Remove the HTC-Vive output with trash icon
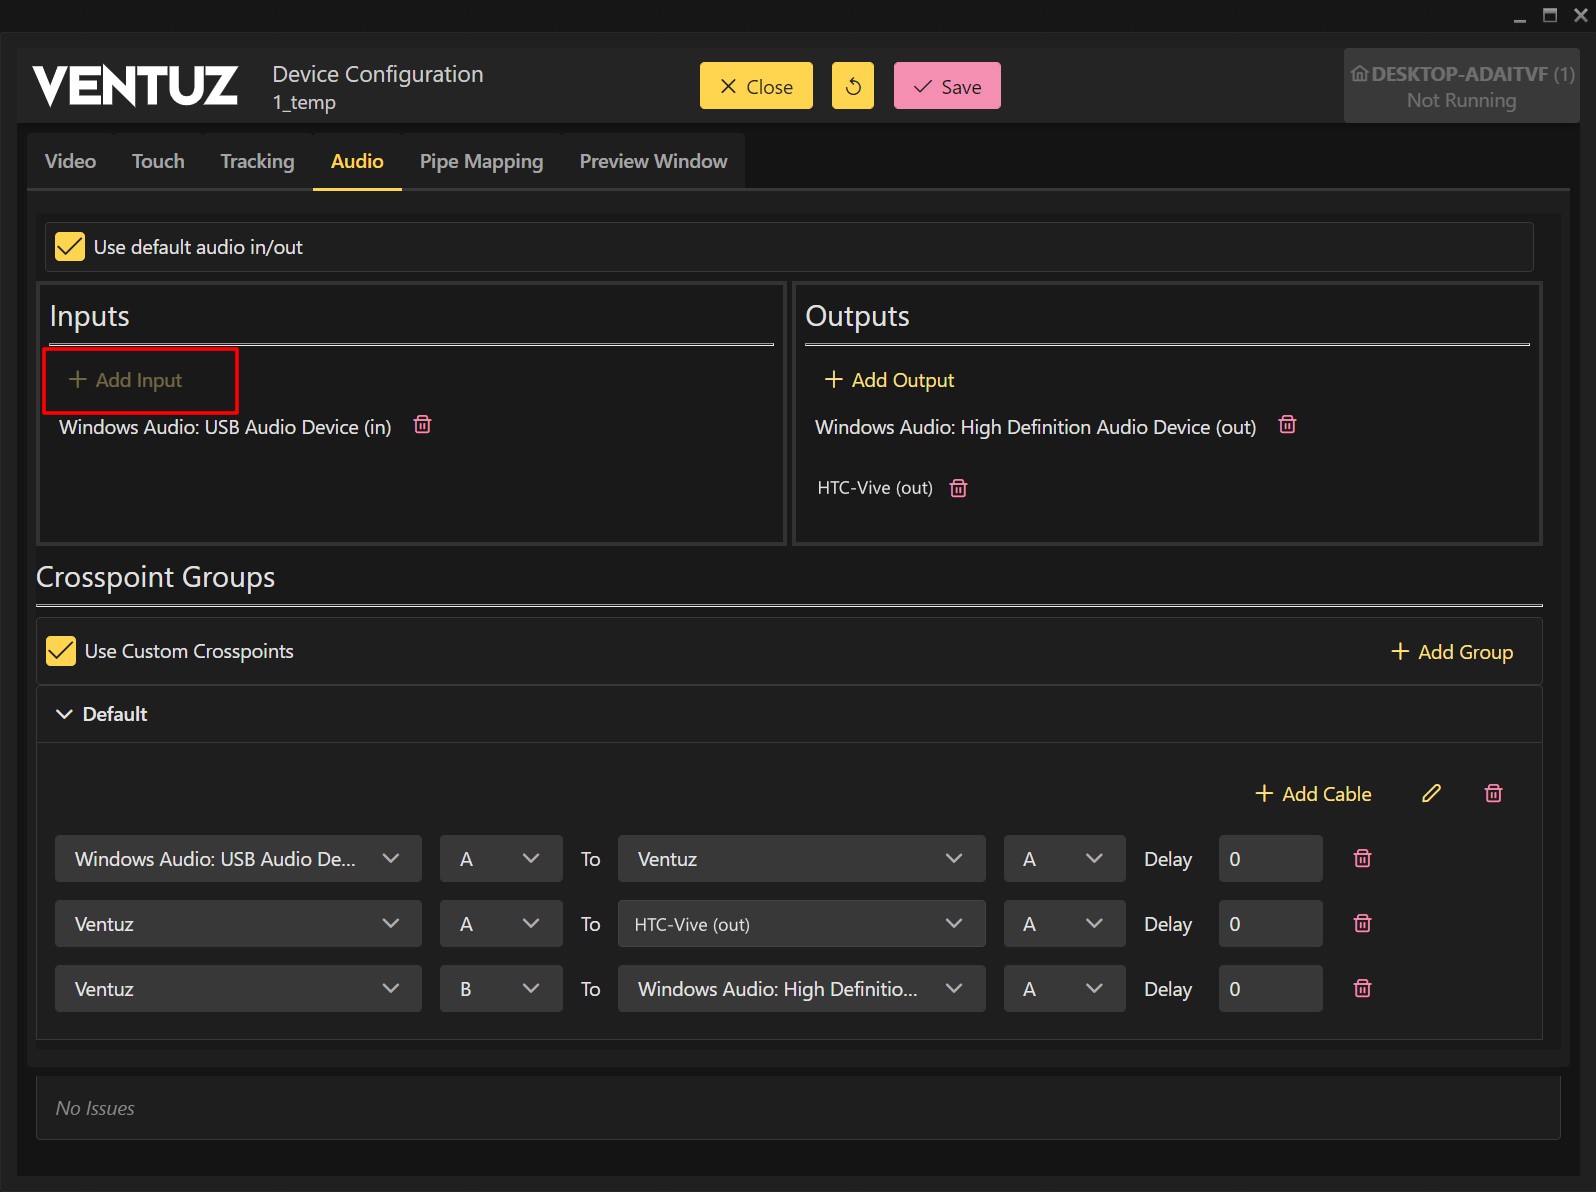This screenshot has width=1596, height=1192. (958, 488)
